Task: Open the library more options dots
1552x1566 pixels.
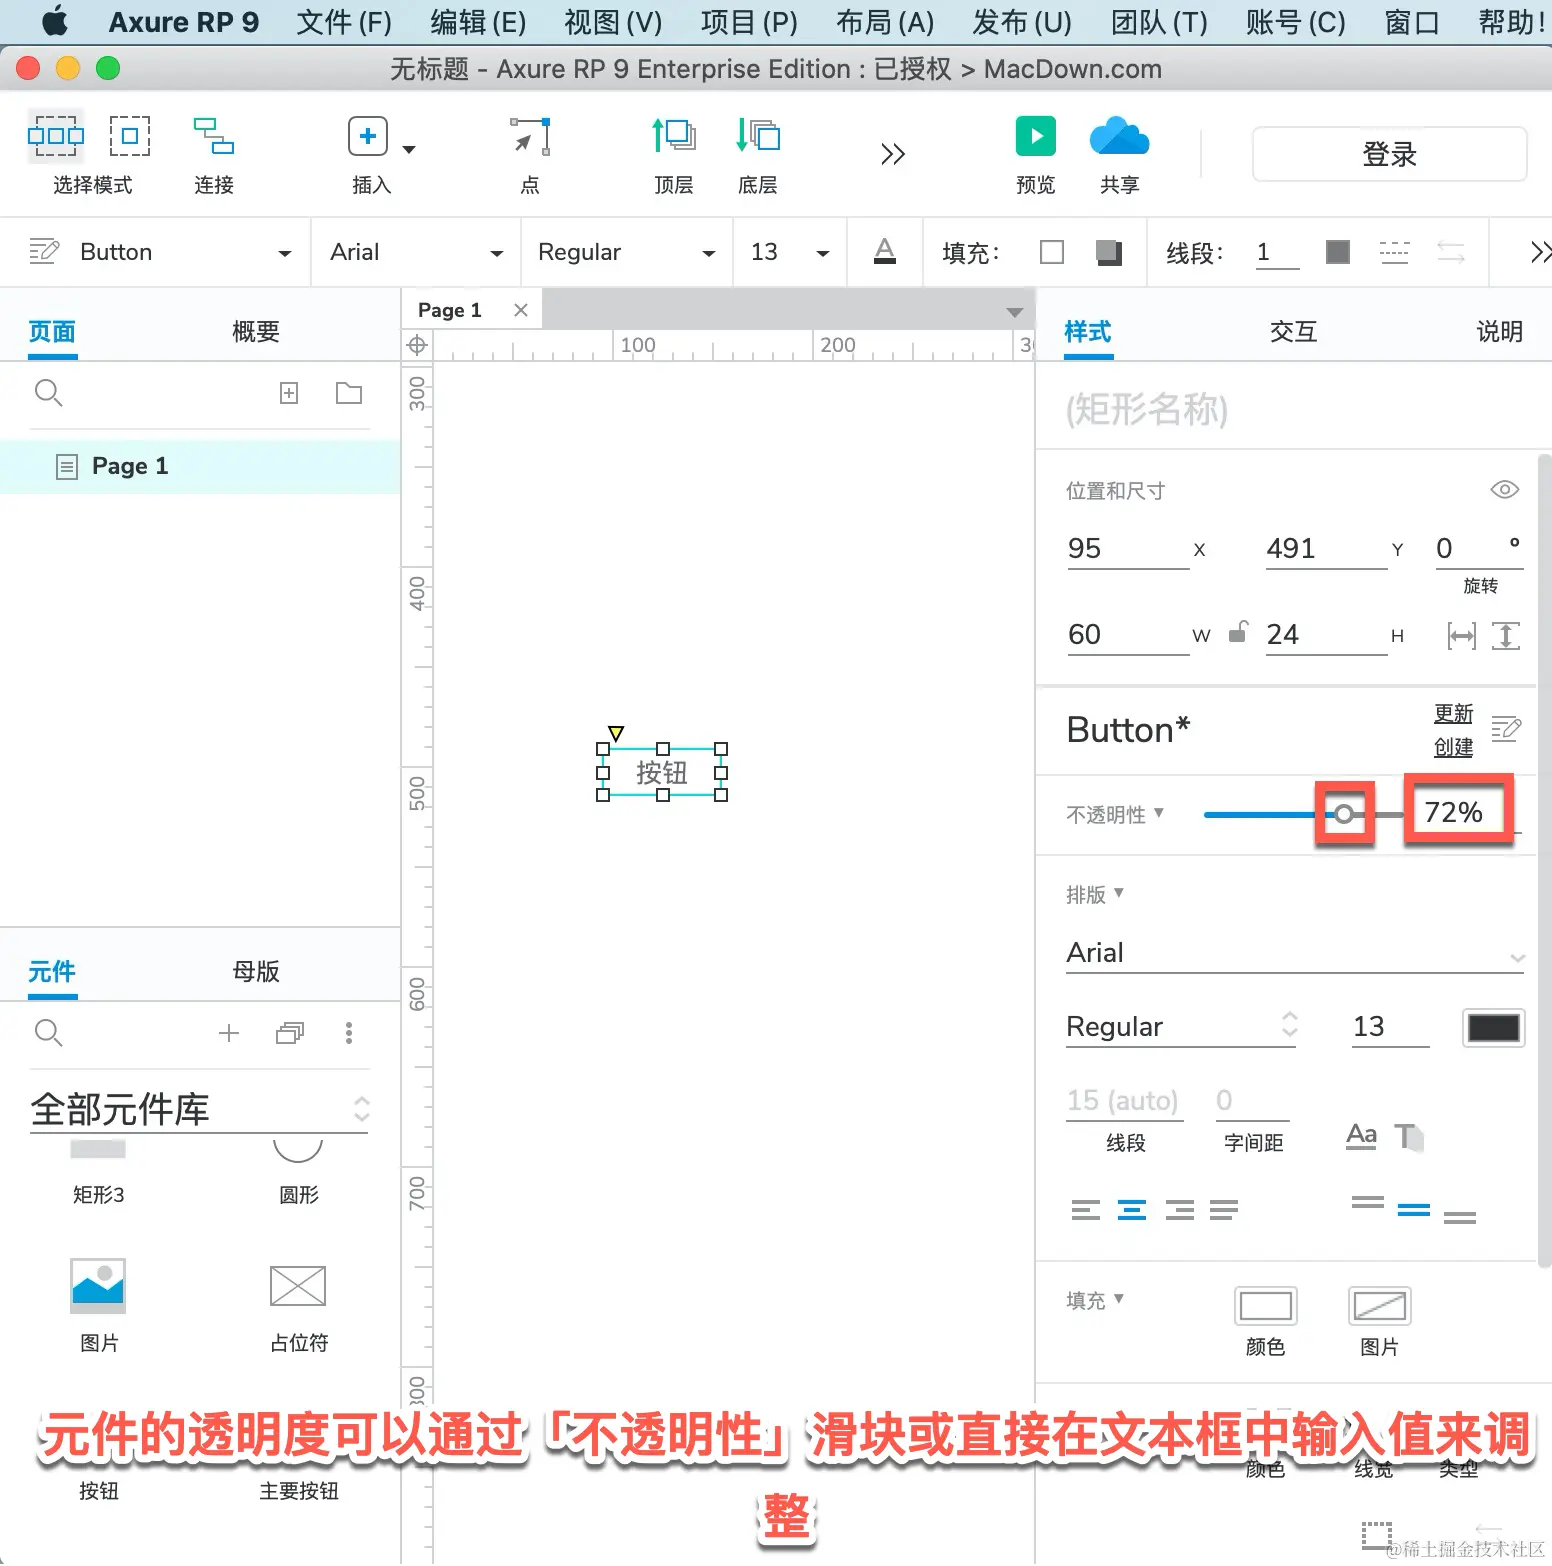Action: pos(349,1033)
